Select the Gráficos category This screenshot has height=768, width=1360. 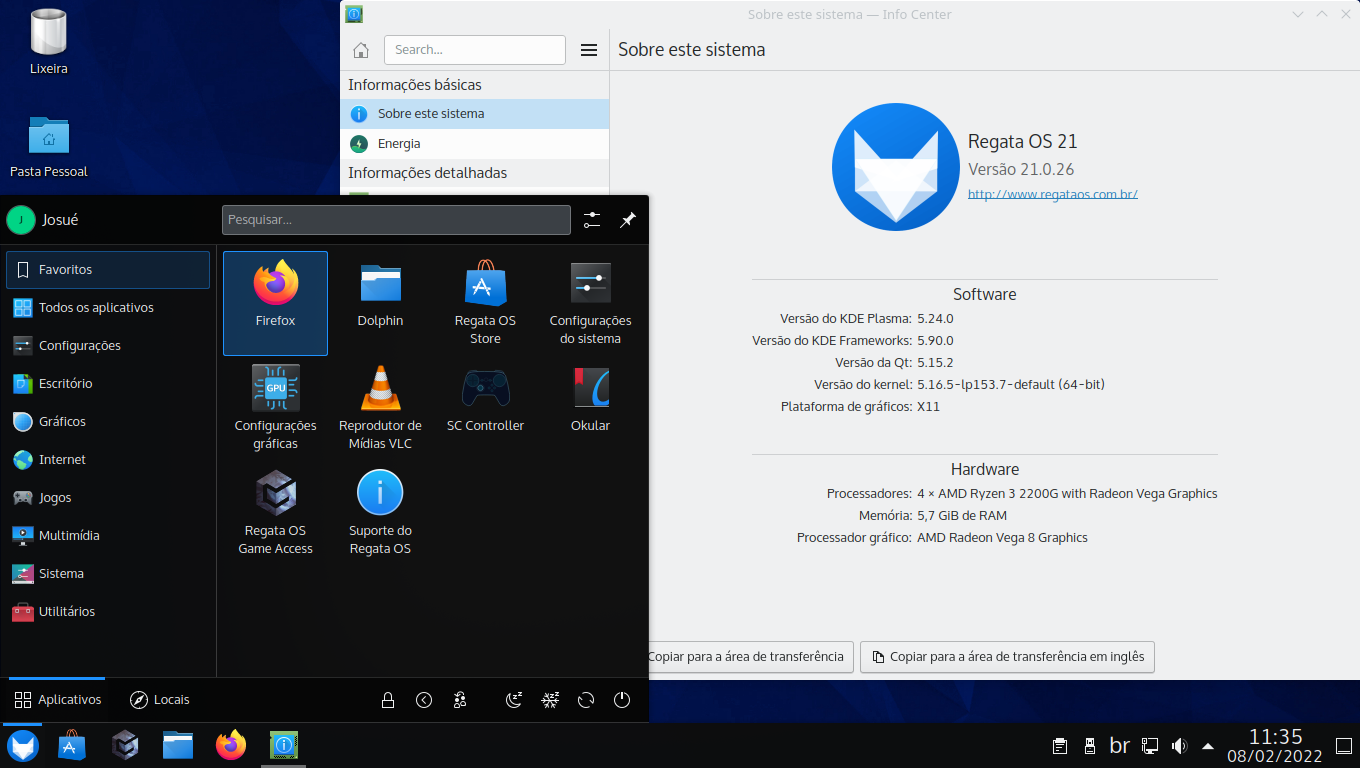pyautogui.click(x=108, y=422)
